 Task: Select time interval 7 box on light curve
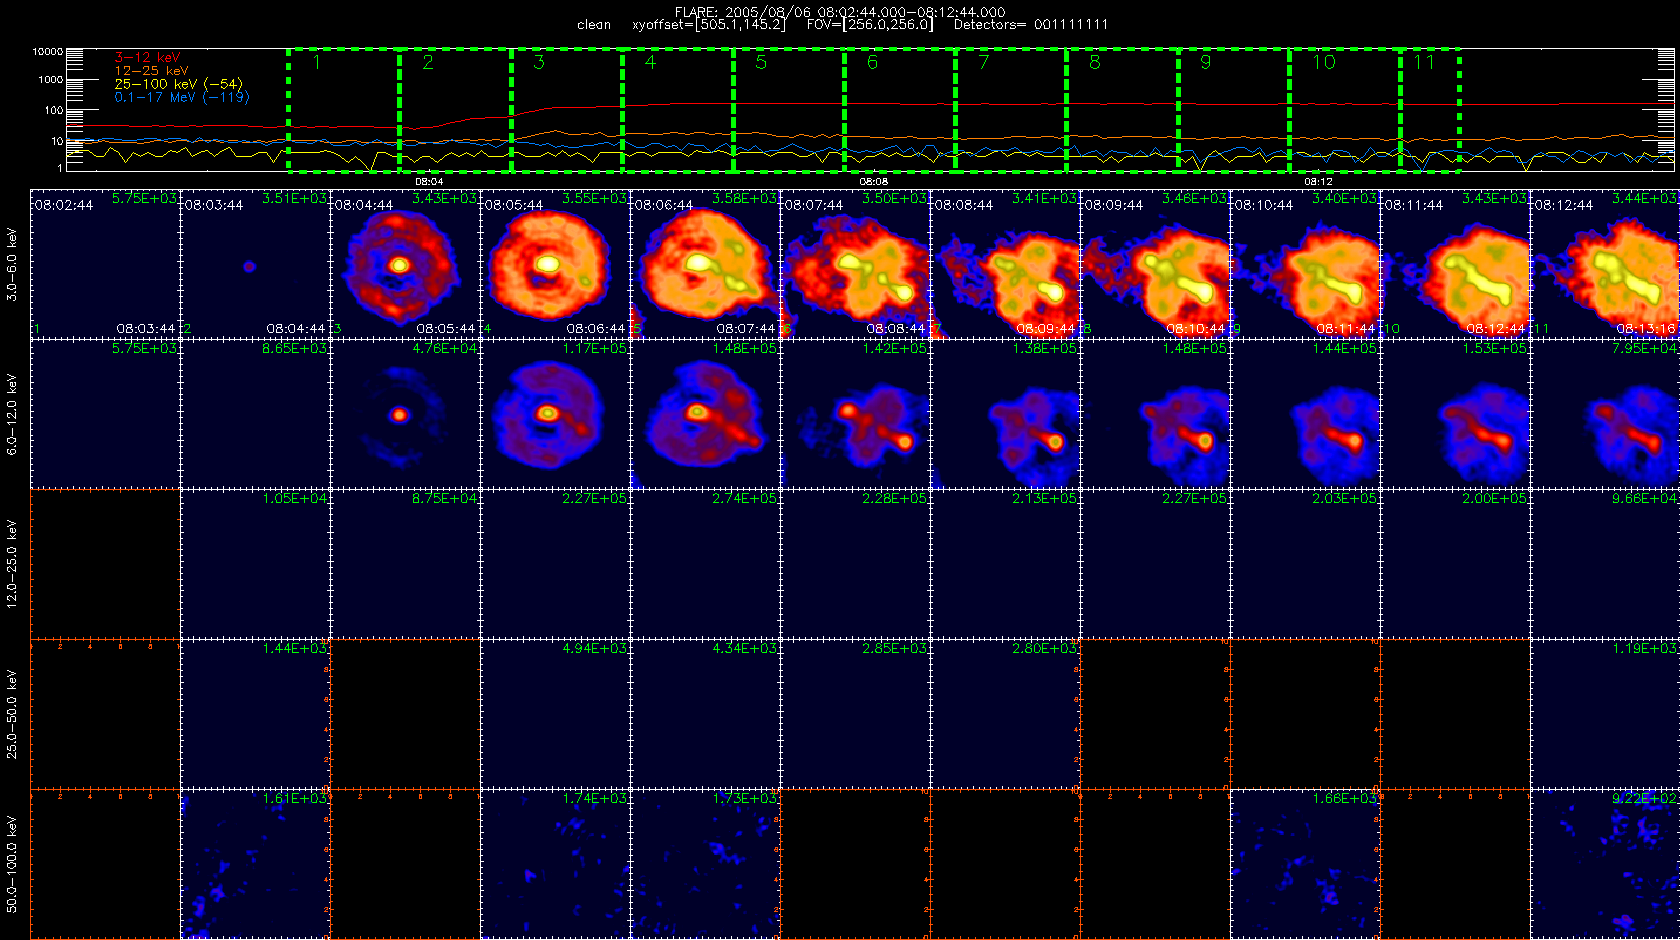pyautogui.click(x=1011, y=110)
